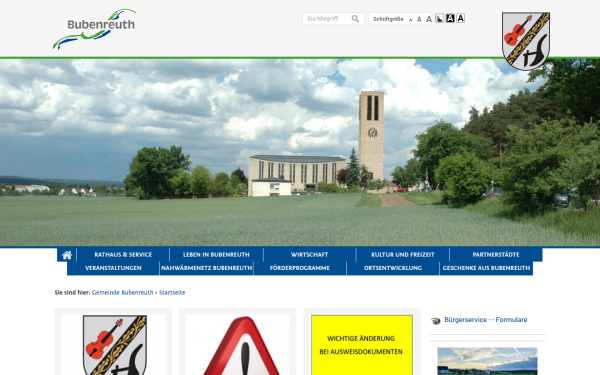Click the small icon beside Bürgerservice
This screenshot has height=375, width=600.
coord(436,321)
